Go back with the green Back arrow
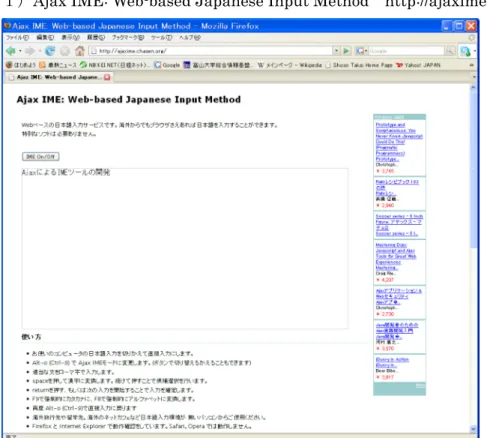 coord(11,51)
